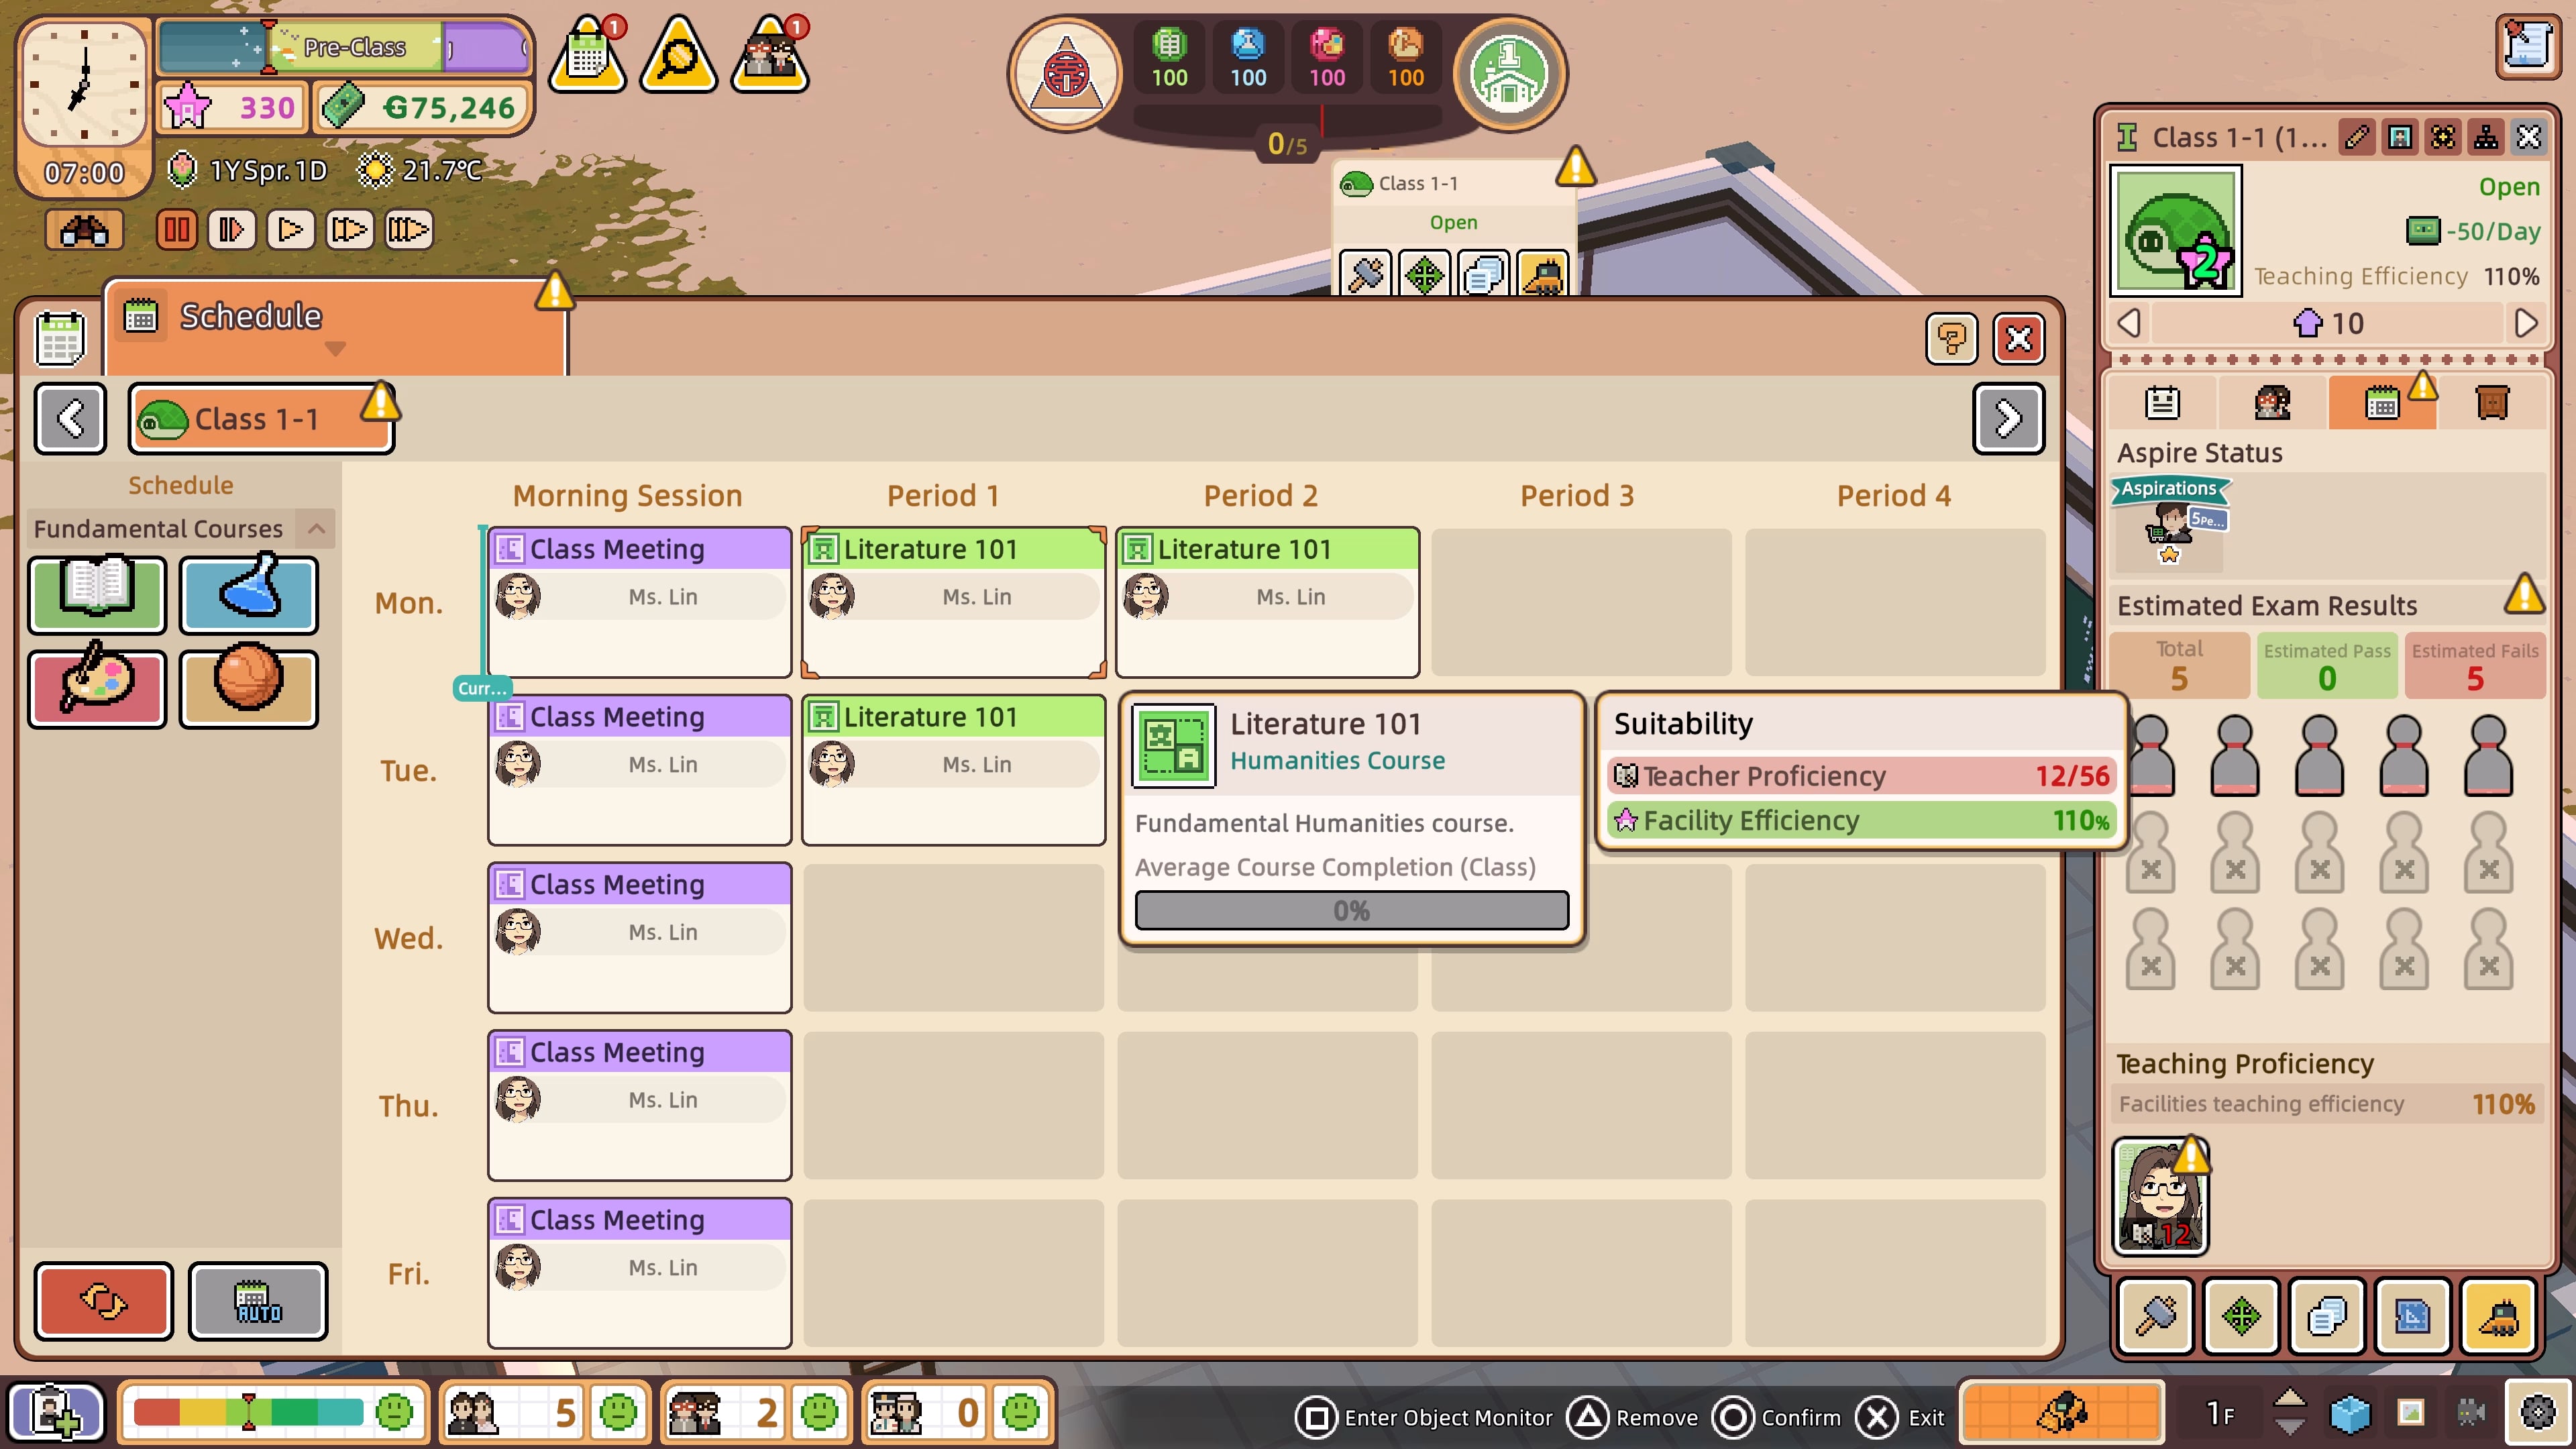Go to next class with right arrow
Image resolution: width=2576 pixels, height=1449 pixels.
tap(2008, 418)
